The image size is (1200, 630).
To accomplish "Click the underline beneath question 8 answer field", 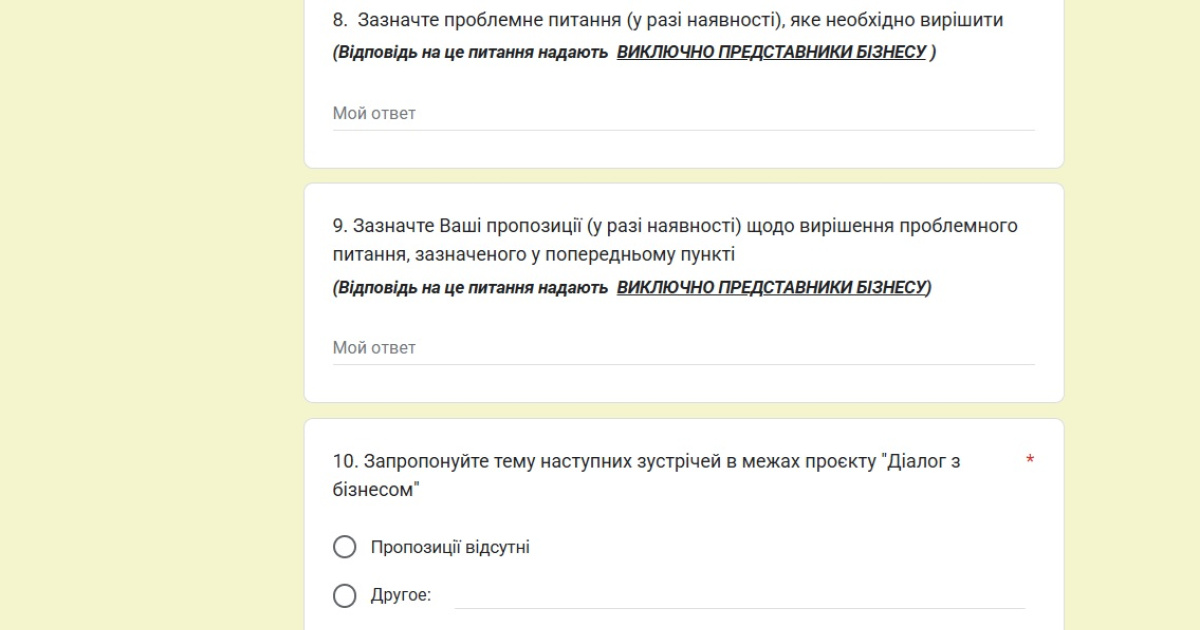I will coord(684,130).
